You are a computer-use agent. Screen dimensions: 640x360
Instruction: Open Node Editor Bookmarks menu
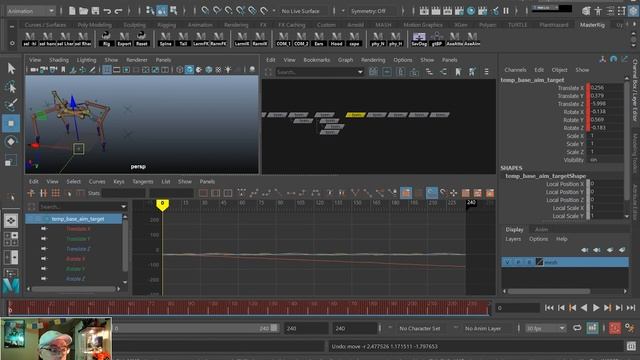tap(316, 60)
